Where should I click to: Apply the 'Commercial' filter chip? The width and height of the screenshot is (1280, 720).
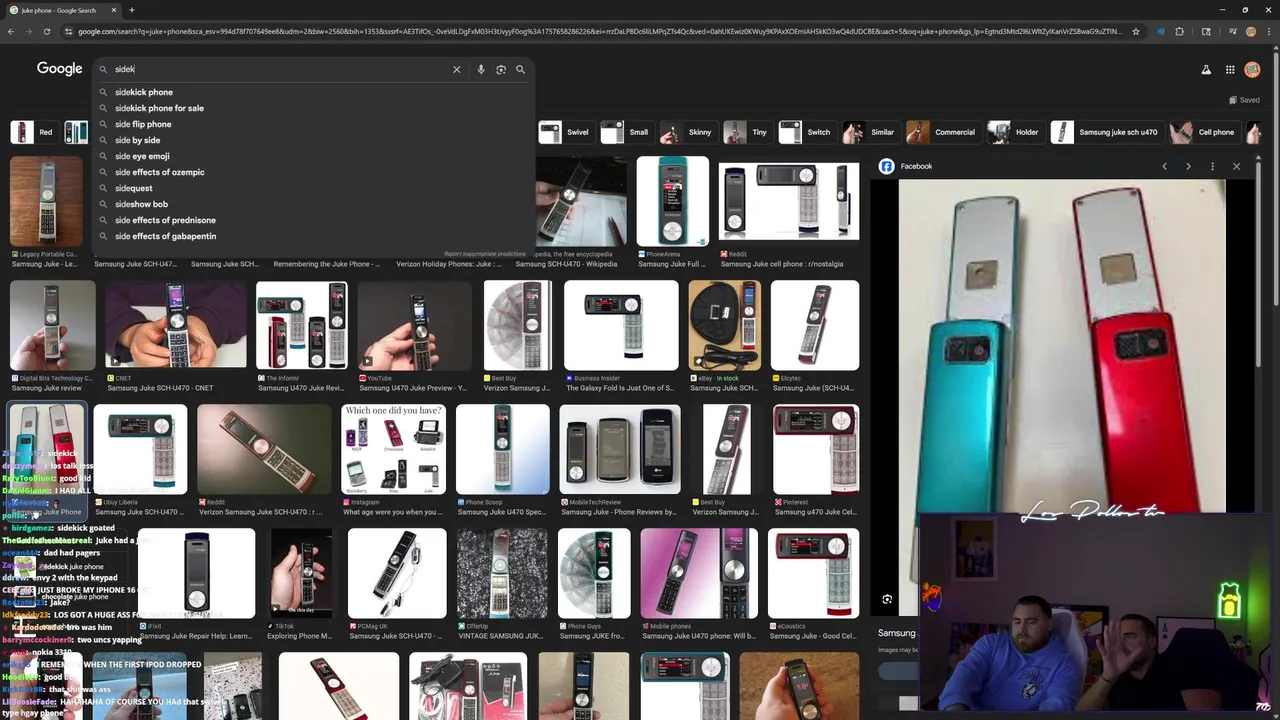(x=942, y=132)
